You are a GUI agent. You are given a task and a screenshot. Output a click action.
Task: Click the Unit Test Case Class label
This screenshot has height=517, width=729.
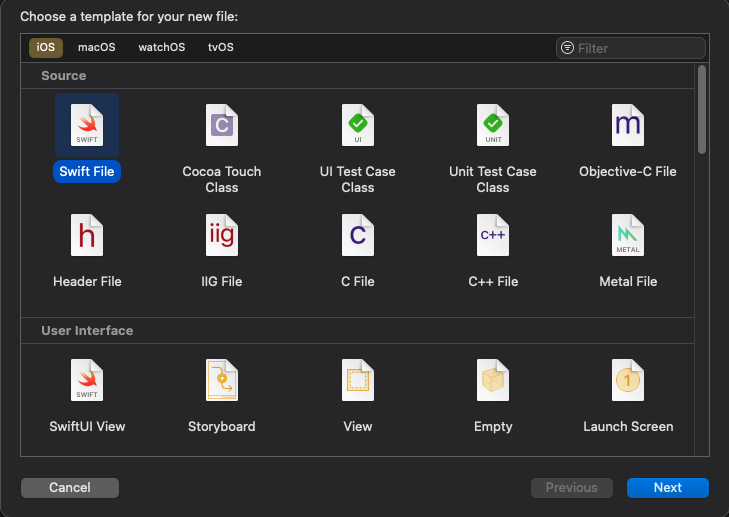point(493,179)
